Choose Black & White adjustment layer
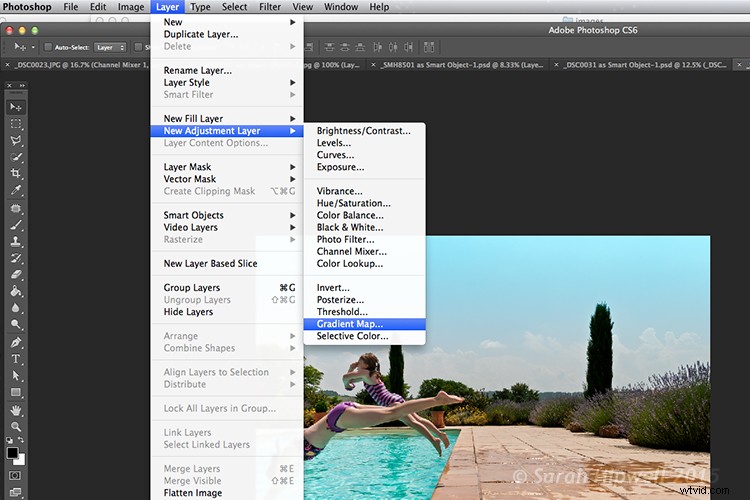The height and width of the screenshot is (500, 750). coord(364,227)
